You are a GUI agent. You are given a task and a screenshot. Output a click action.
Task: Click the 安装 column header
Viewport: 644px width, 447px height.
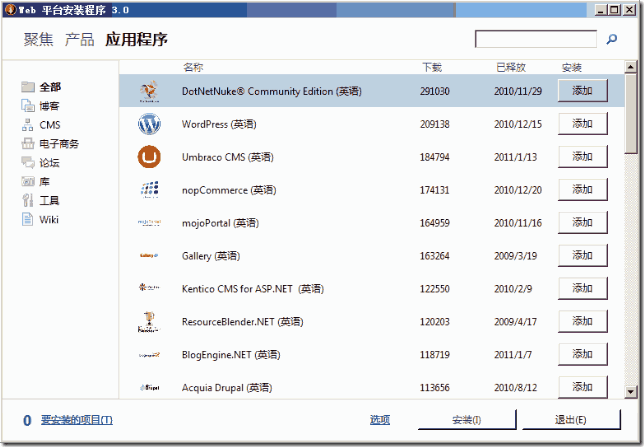[572, 67]
